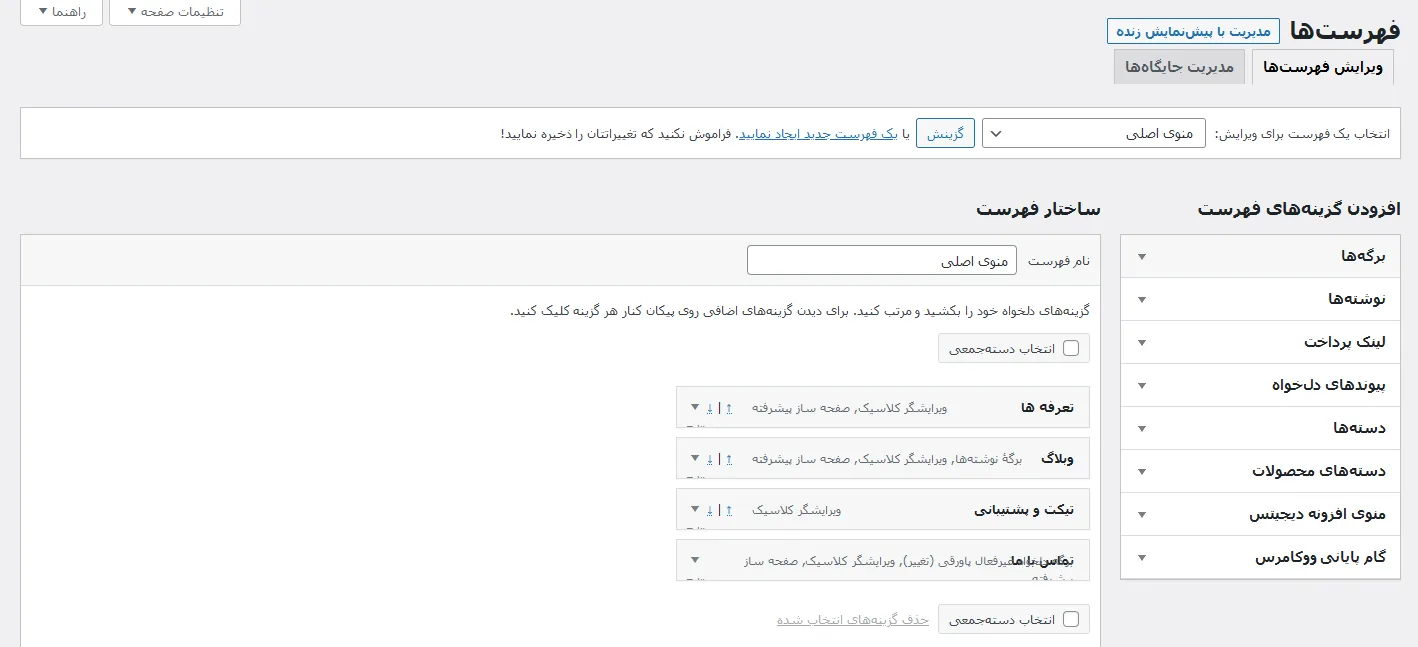The image size is (1418, 647).
Task: Switch to ویرایش فهرست‌ها tab
Action: 1323,67
